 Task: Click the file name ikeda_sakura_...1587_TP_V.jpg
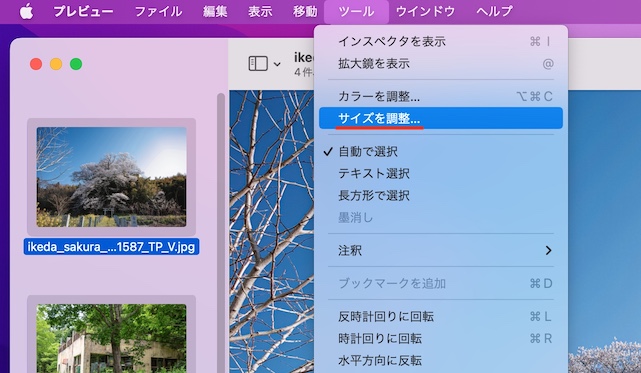pos(111,247)
